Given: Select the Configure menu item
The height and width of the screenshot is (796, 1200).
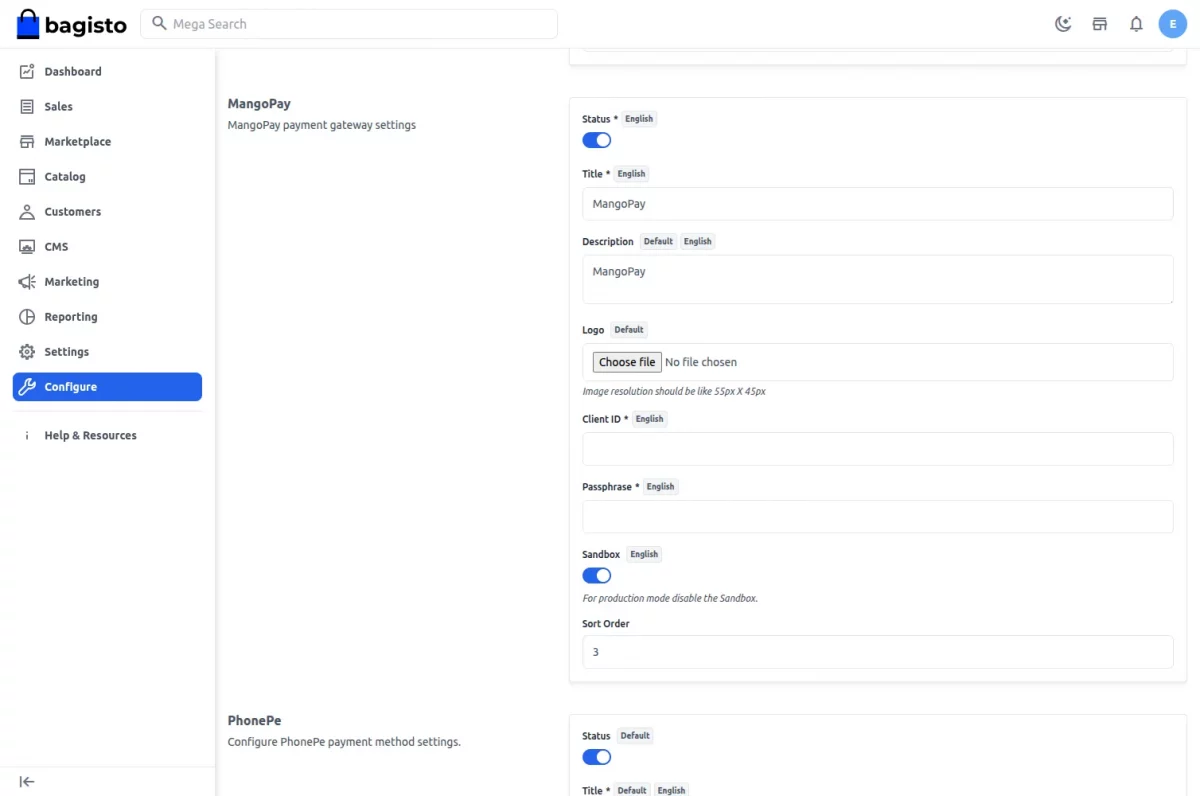Looking at the screenshot, I should pos(107,386).
